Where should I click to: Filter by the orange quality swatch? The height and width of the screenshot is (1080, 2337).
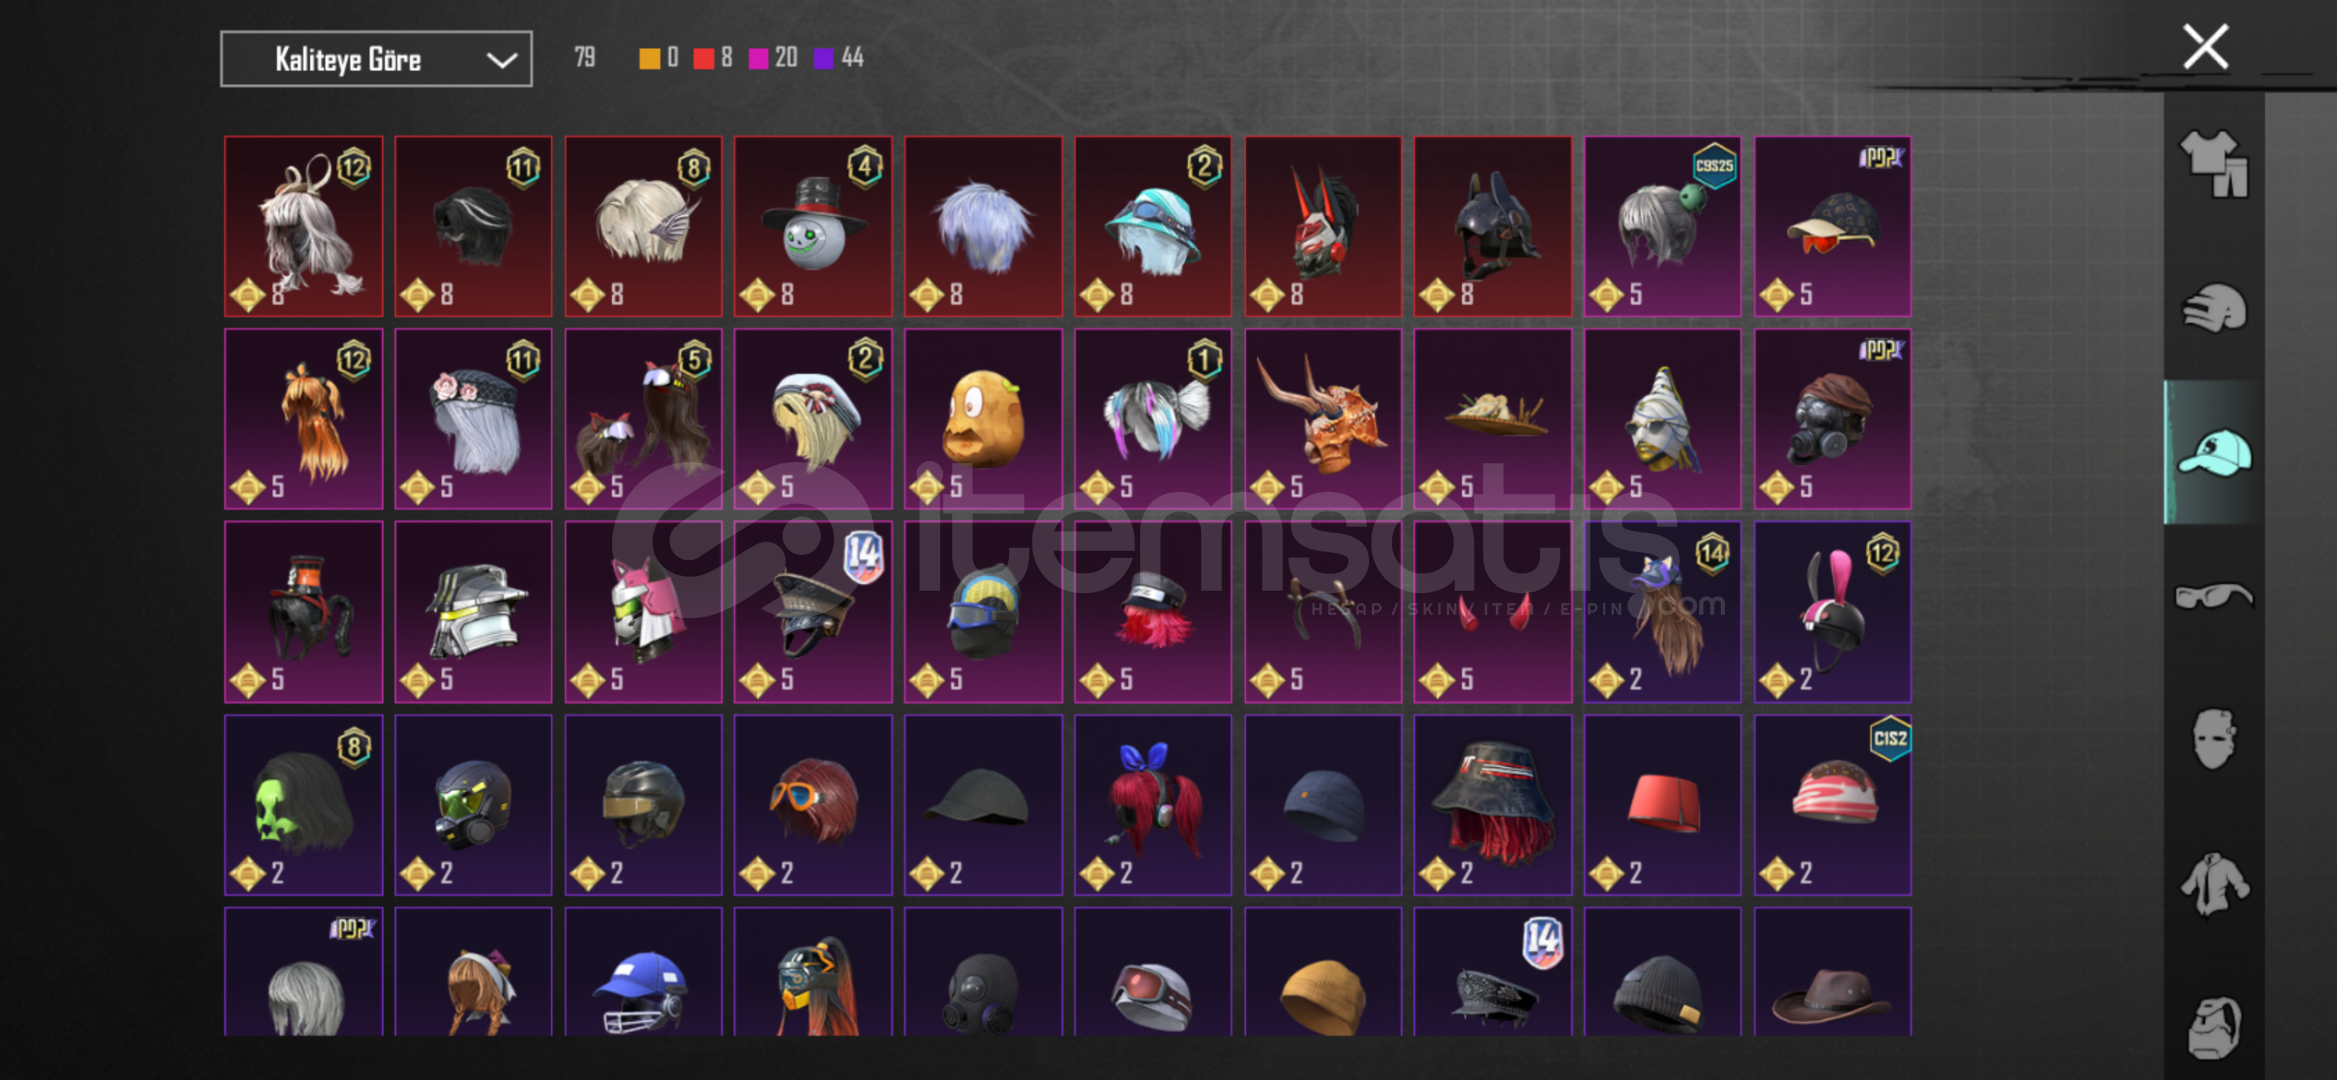coord(649,58)
